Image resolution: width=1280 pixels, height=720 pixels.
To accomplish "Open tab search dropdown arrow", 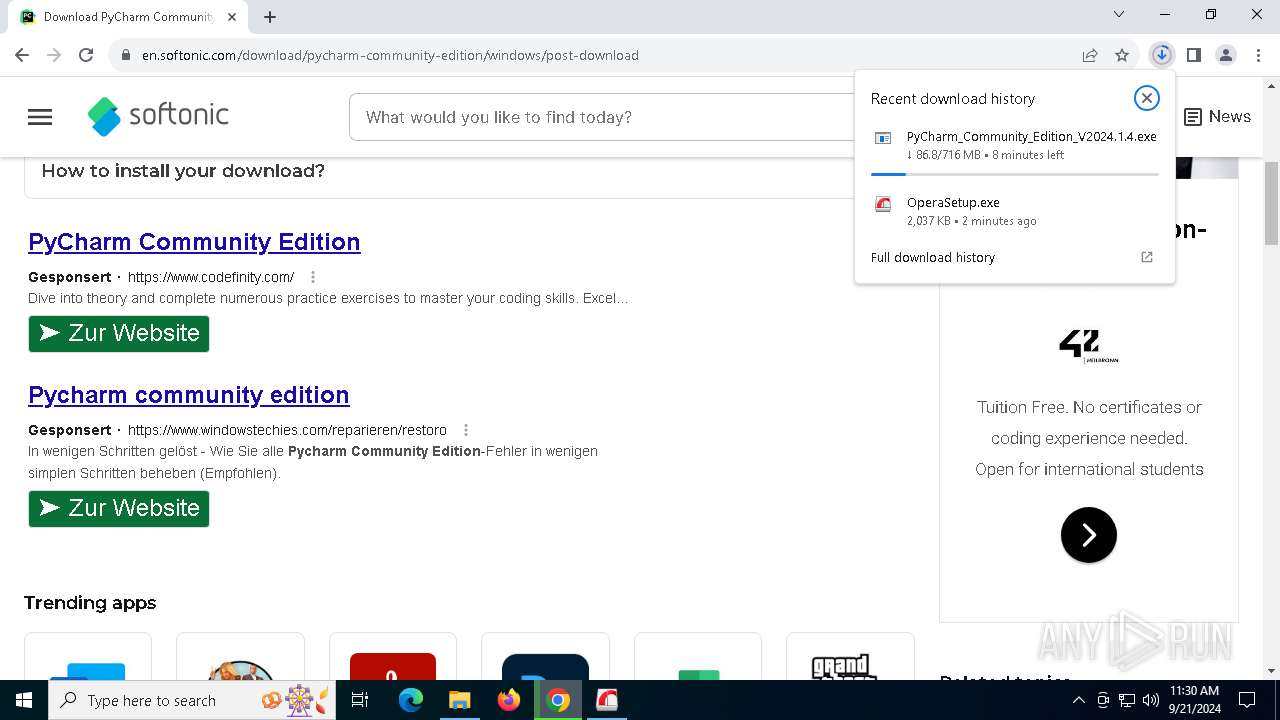I will (x=1119, y=14).
